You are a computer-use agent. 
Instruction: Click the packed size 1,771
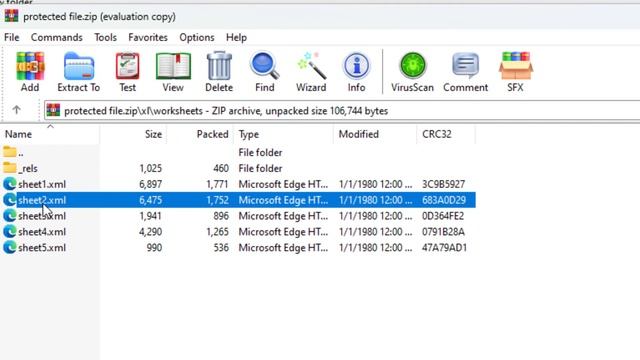pos(218,184)
